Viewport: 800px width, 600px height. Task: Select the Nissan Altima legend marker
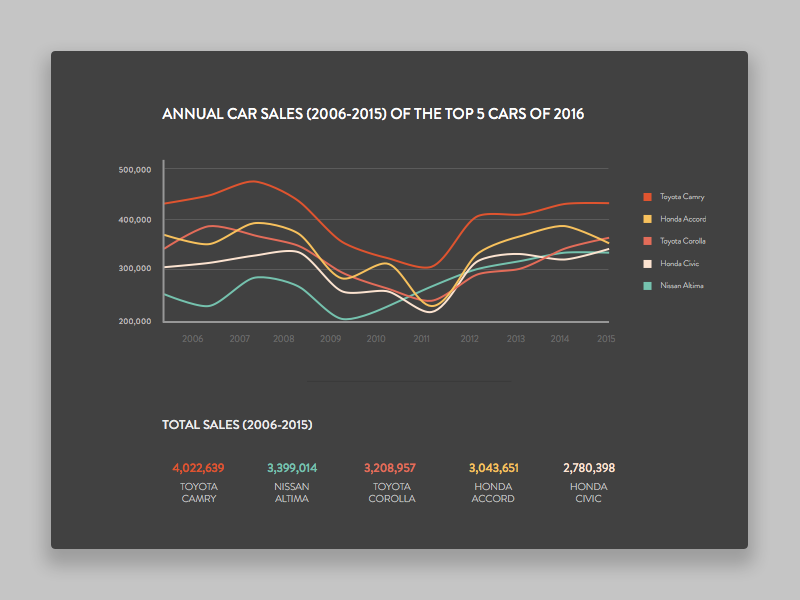tap(648, 284)
